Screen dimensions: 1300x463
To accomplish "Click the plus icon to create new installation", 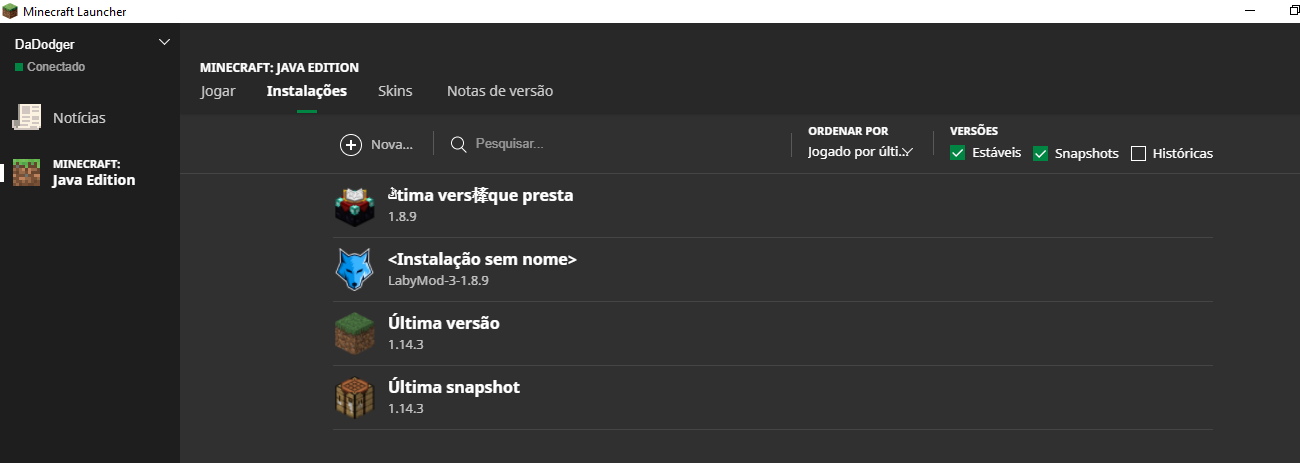I will coord(351,145).
